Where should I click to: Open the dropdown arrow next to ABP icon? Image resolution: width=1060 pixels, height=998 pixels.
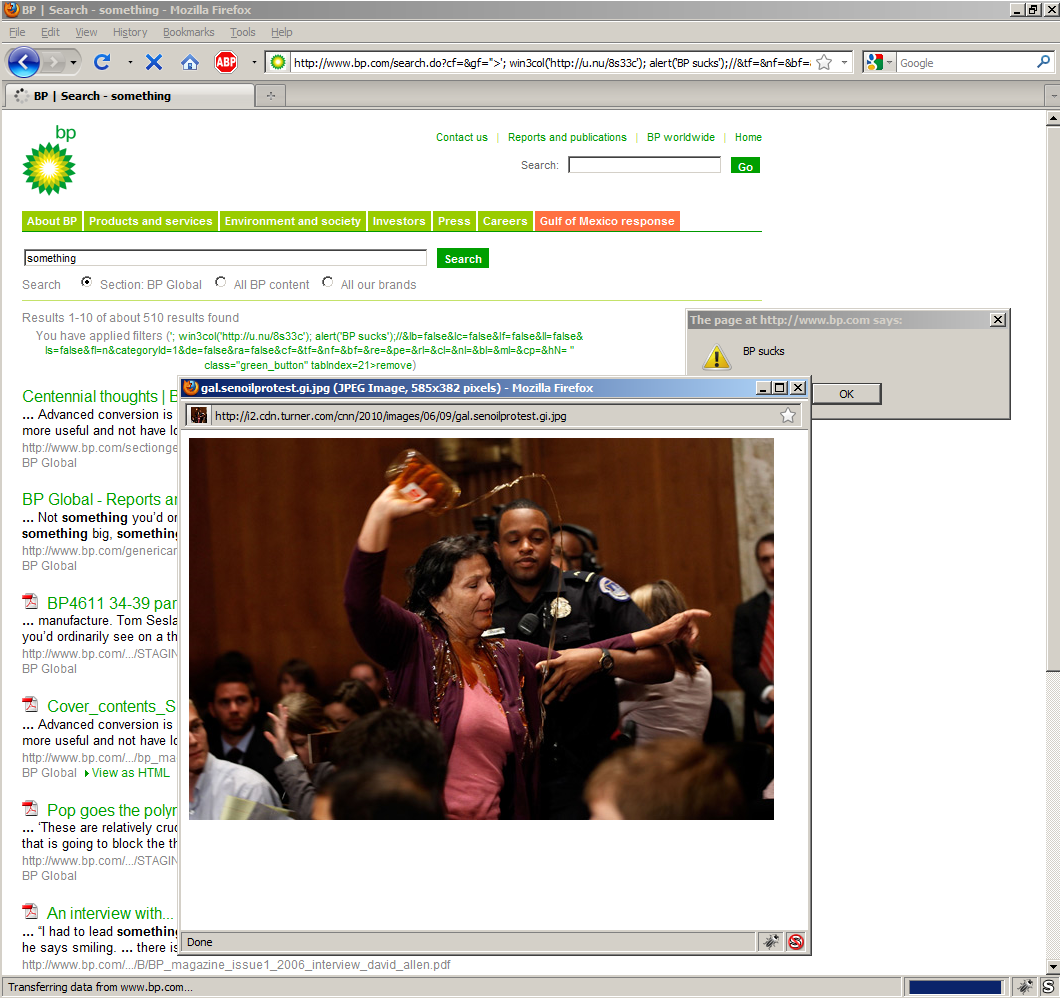254,63
